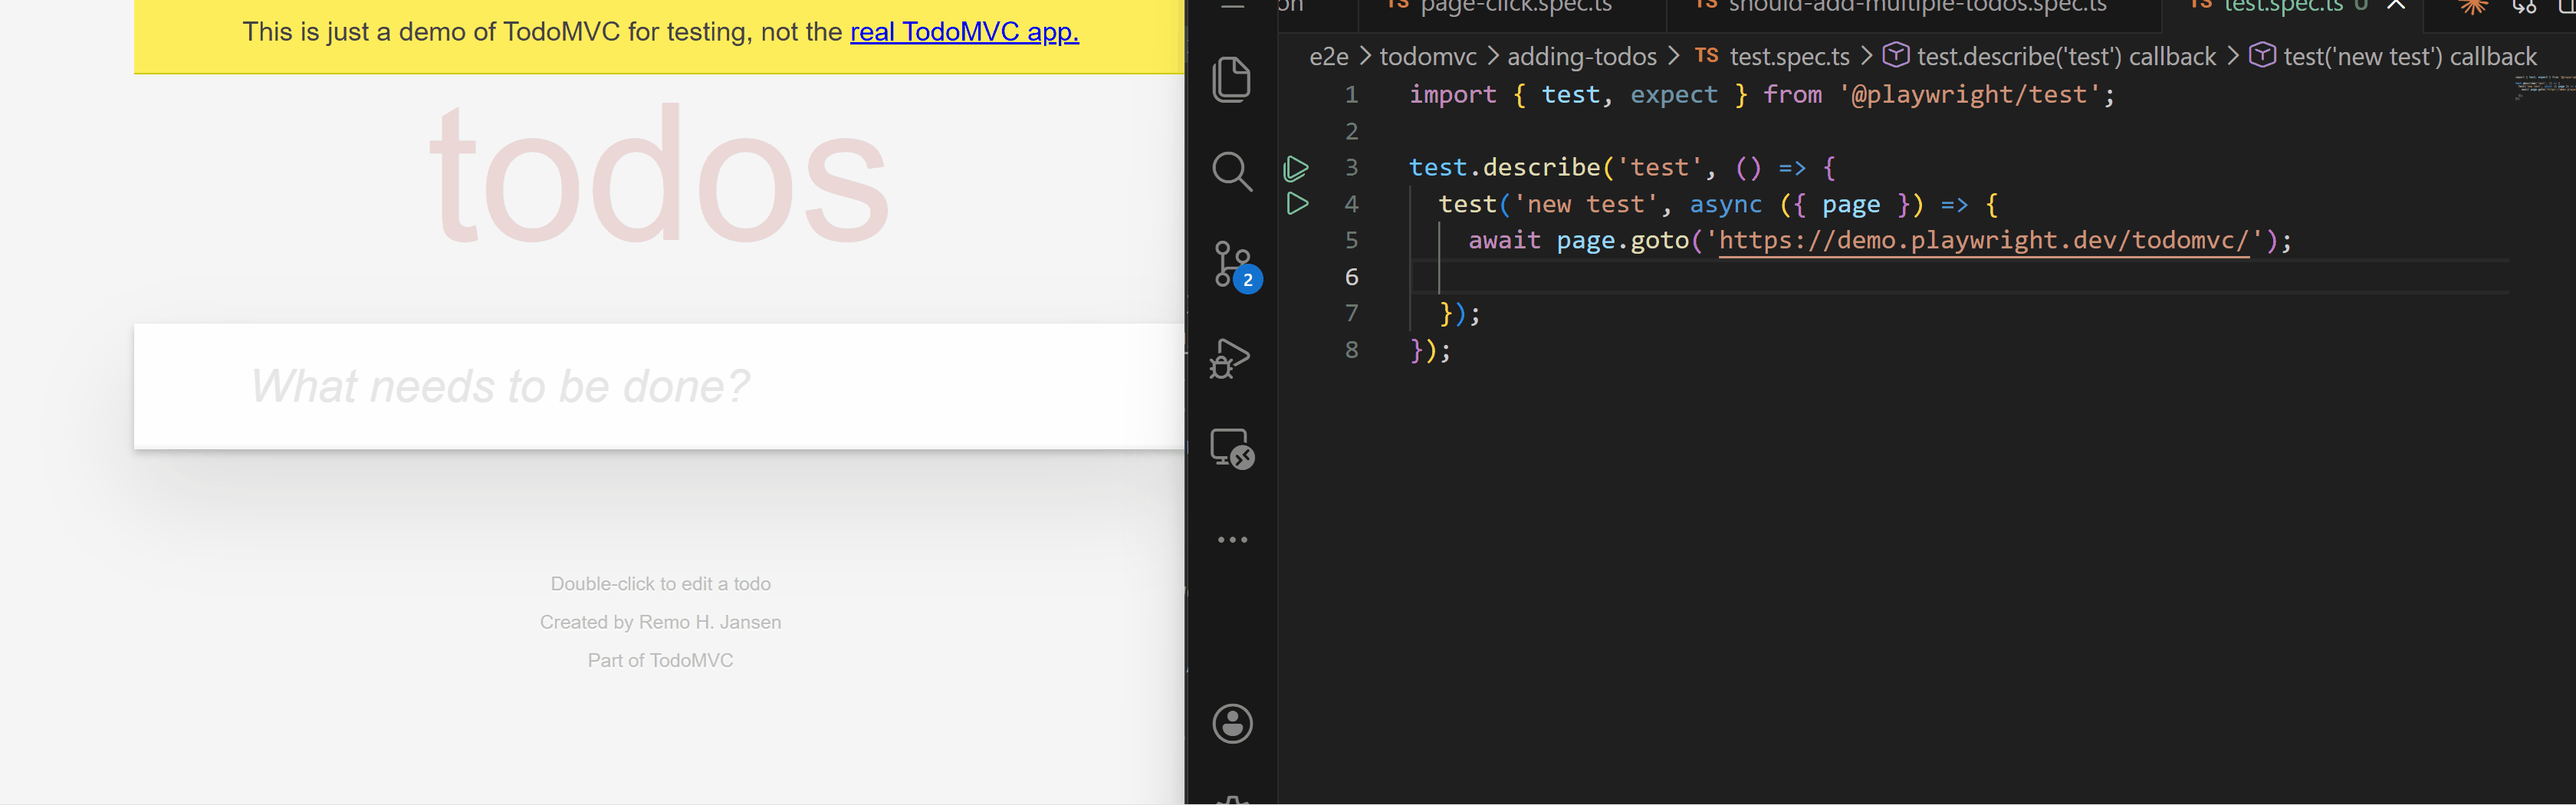2576x805 pixels.
Task: Run the test.describe block on line 3
Action: [1296, 168]
